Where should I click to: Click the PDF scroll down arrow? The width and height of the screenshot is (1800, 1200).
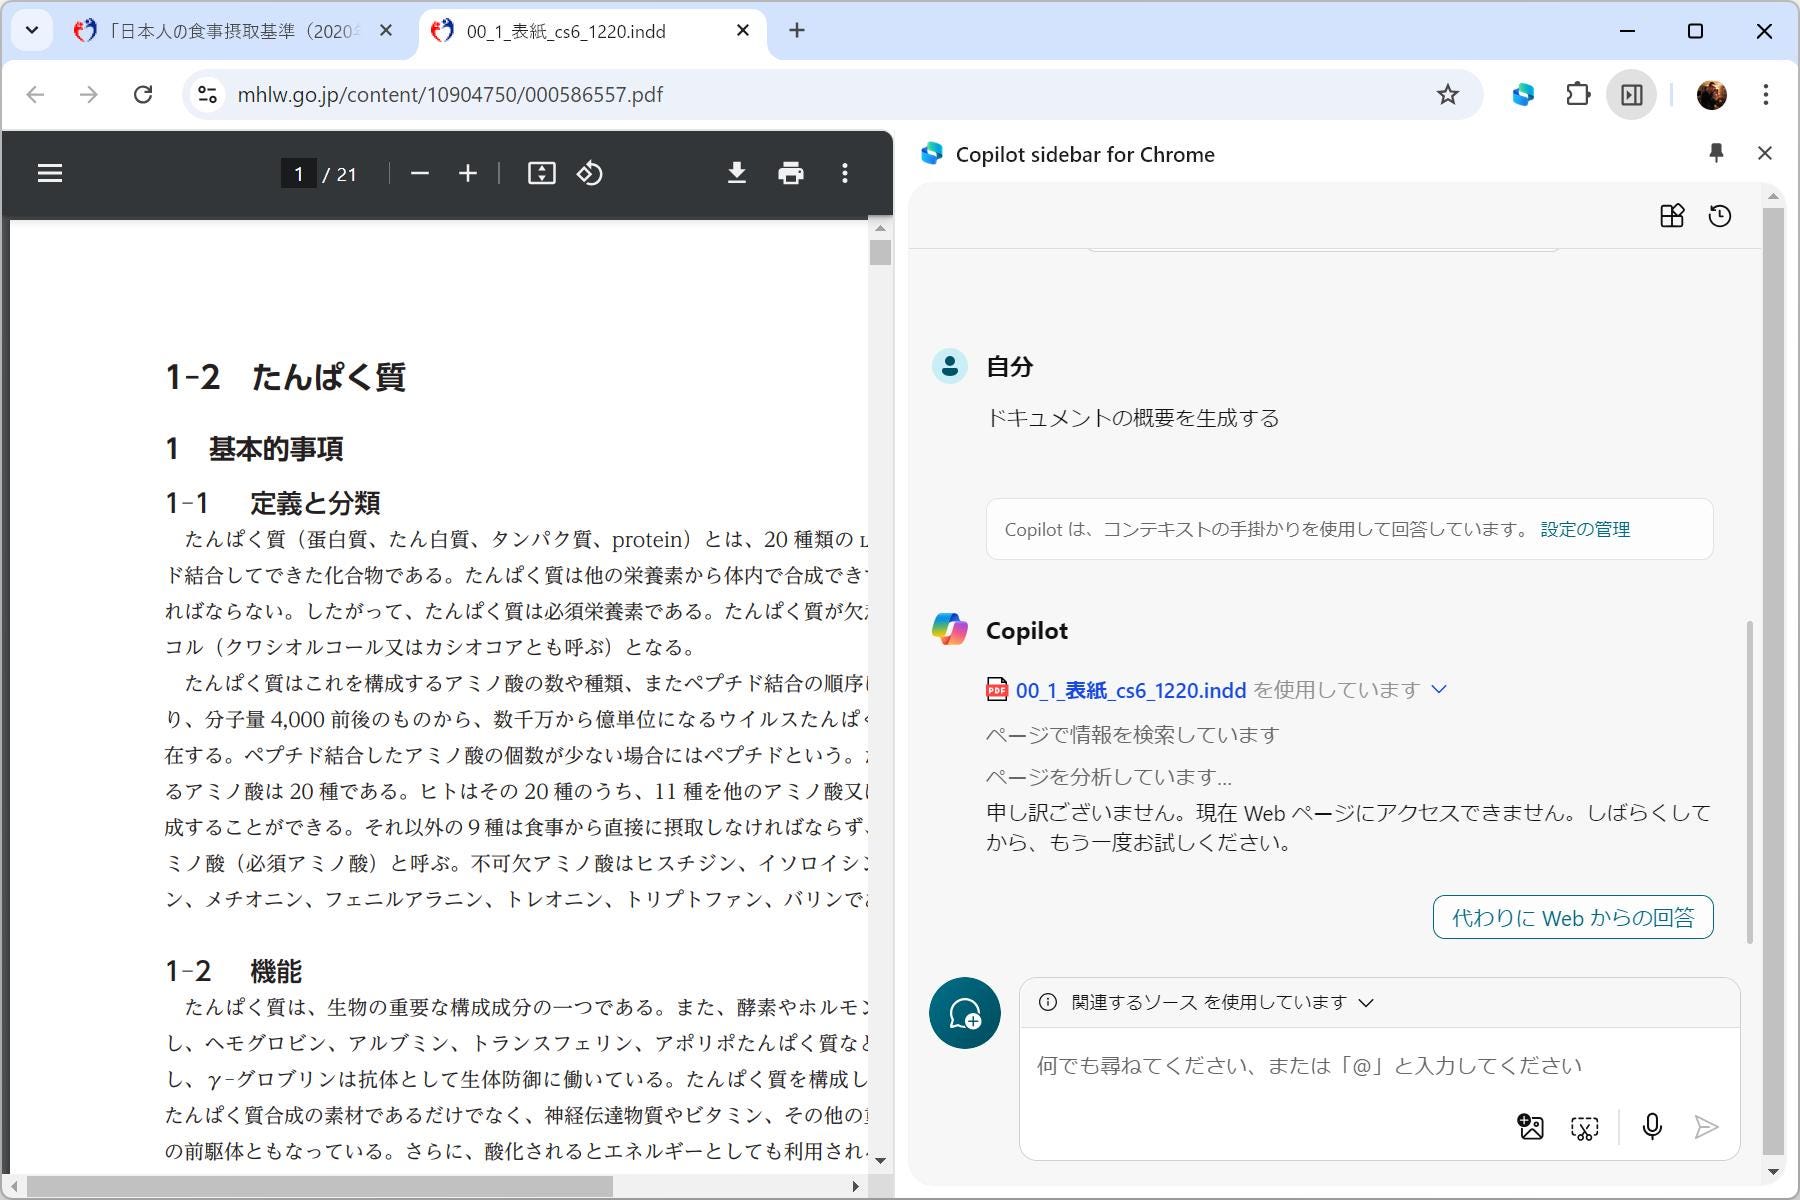point(880,1160)
